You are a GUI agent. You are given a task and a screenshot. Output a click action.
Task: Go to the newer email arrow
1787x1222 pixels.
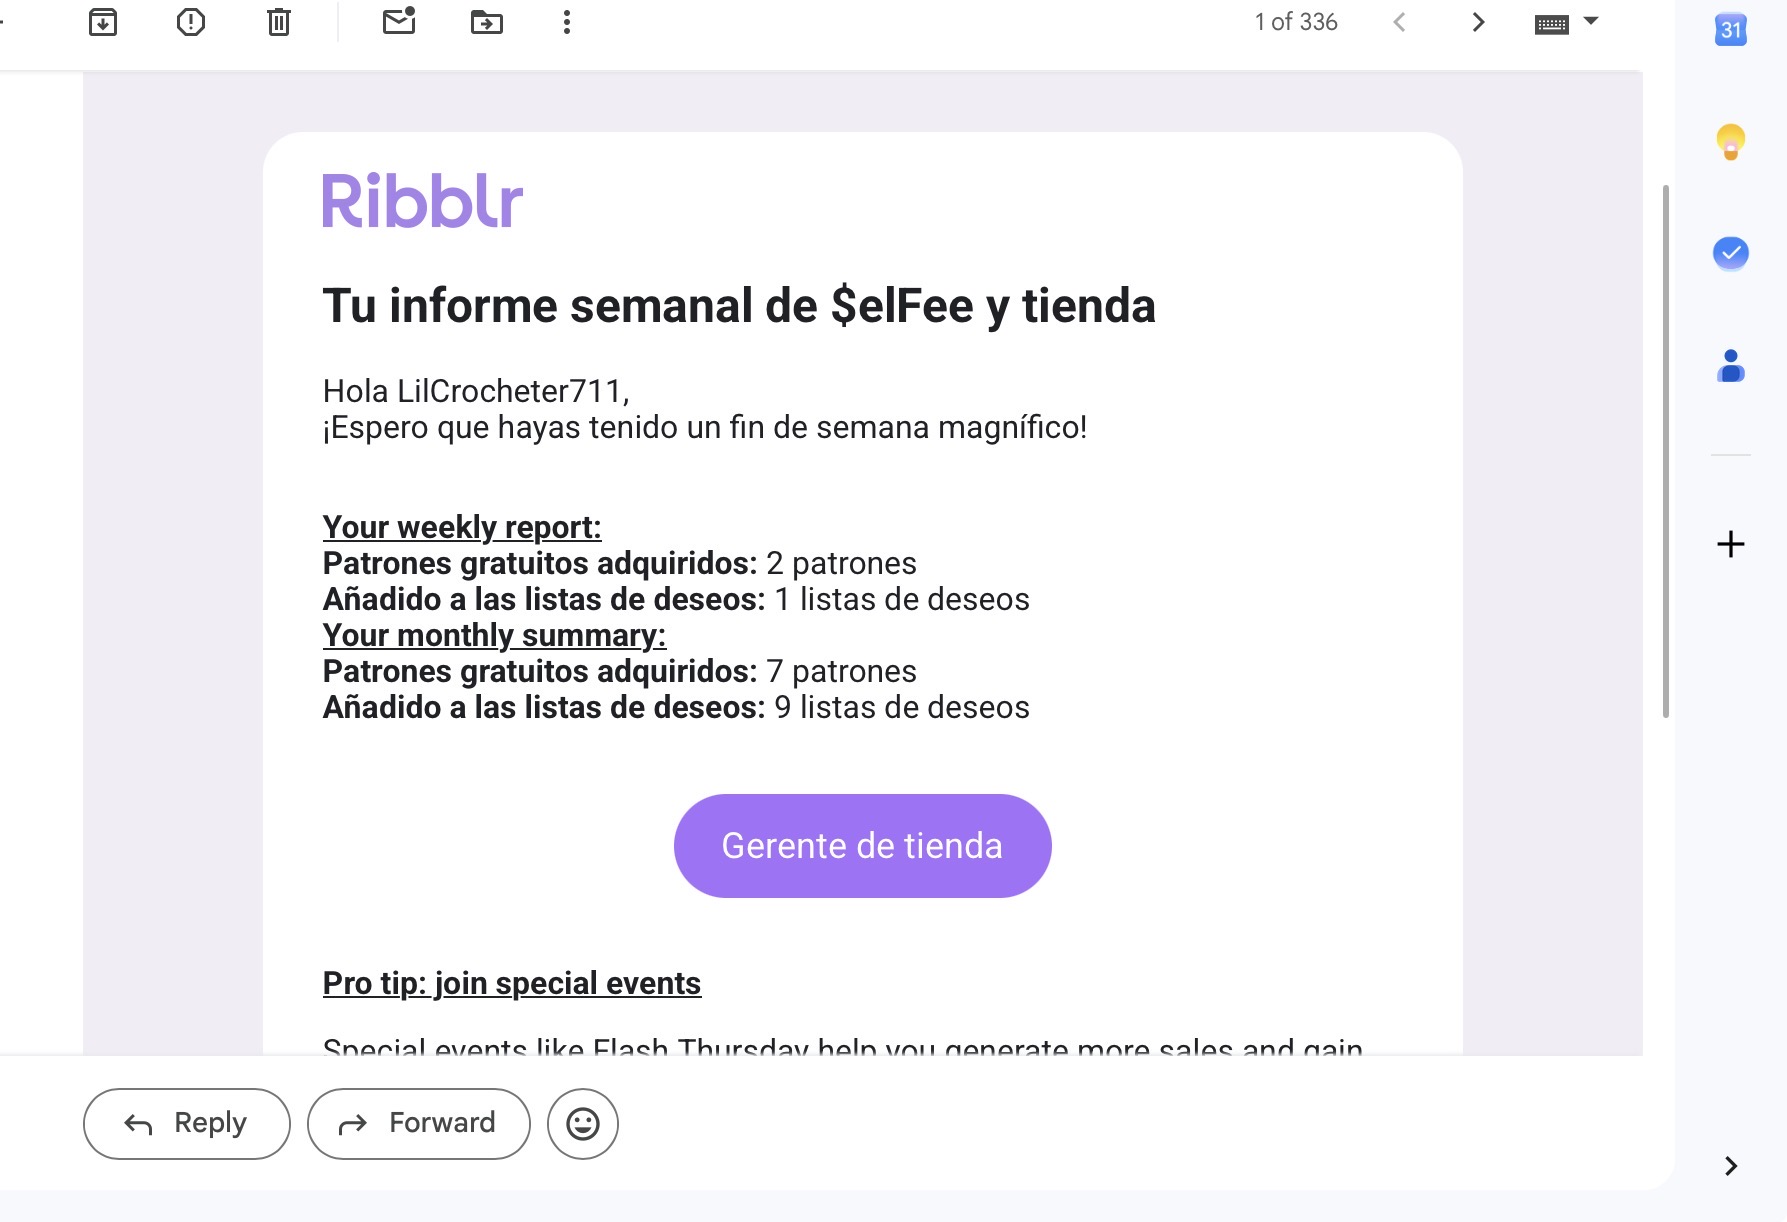click(1399, 22)
